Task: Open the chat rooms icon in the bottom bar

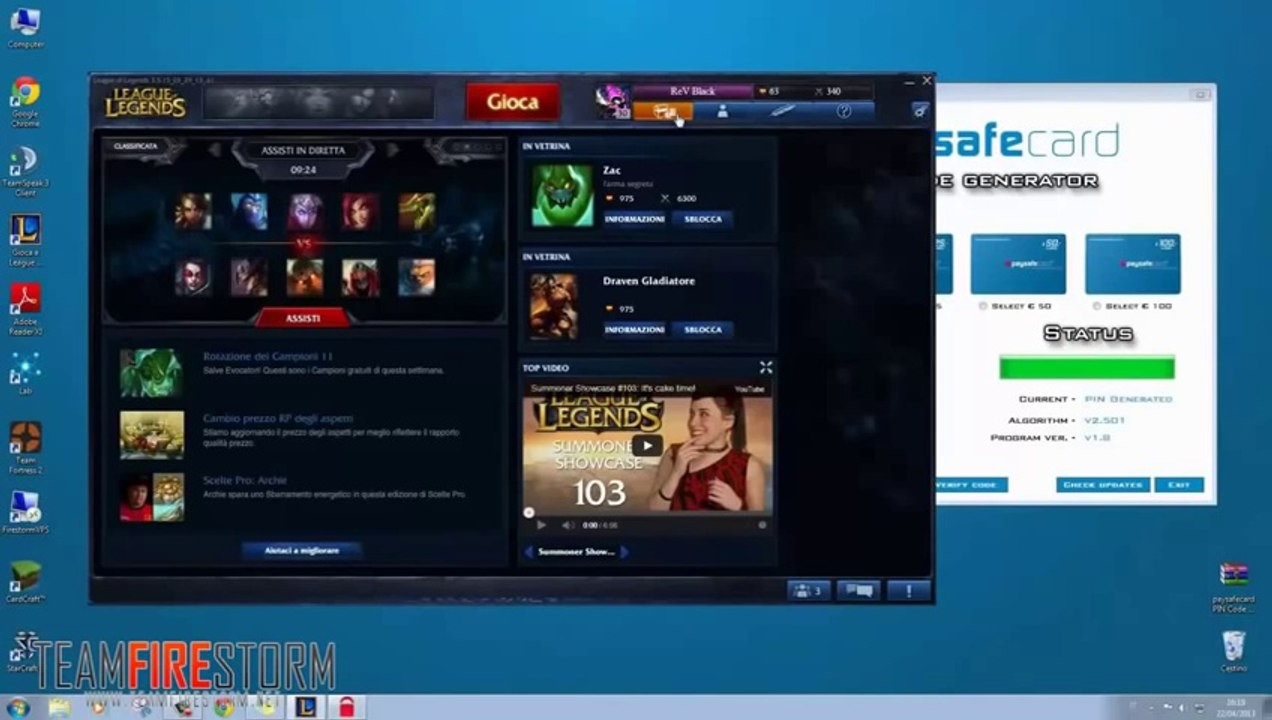Action: tap(858, 591)
